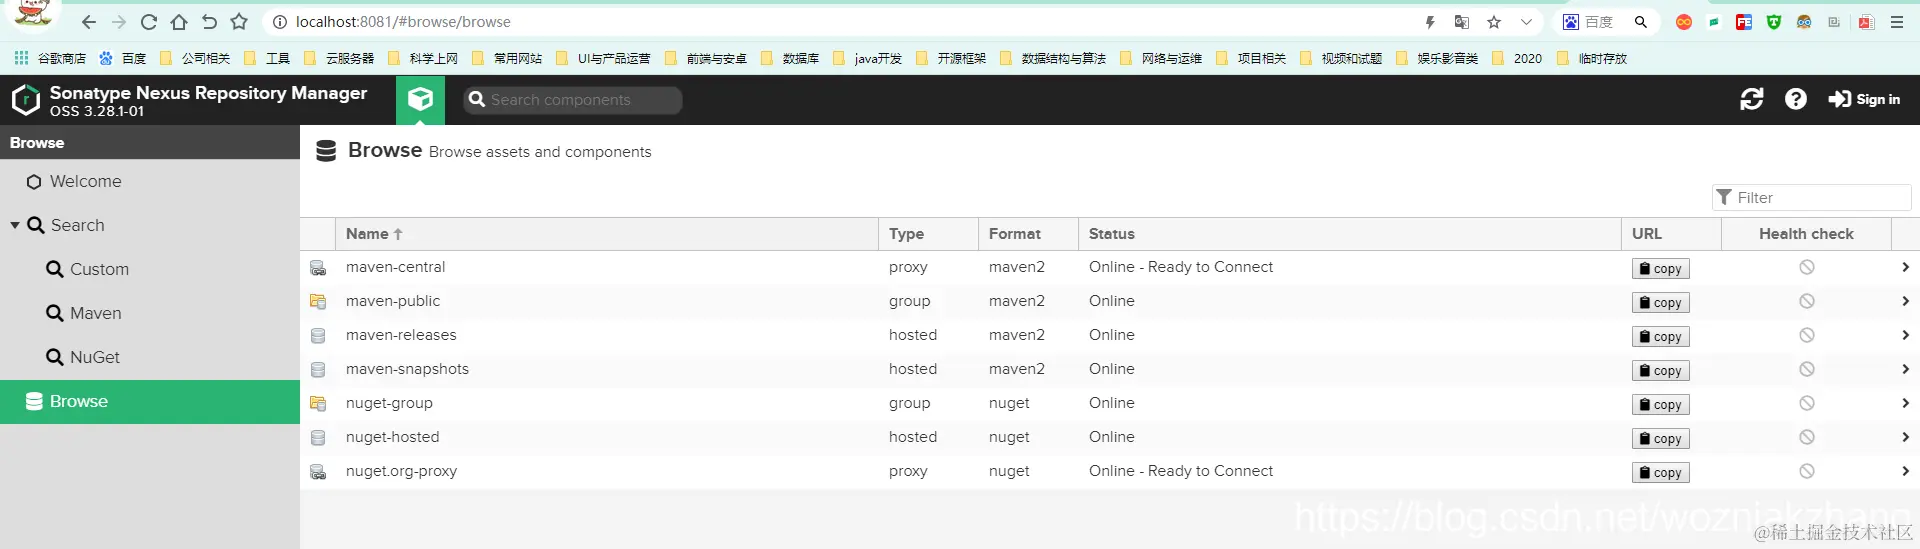This screenshot has width=1920, height=549.
Task: Open Maven search in sidebar
Action: (84, 313)
